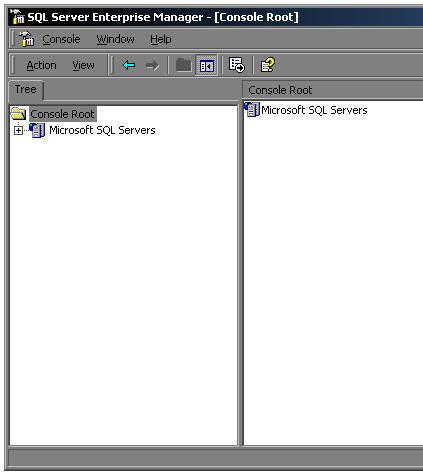Toggle the Show/Hide Console Tree button
423x473 pixels.
point(206,65)
